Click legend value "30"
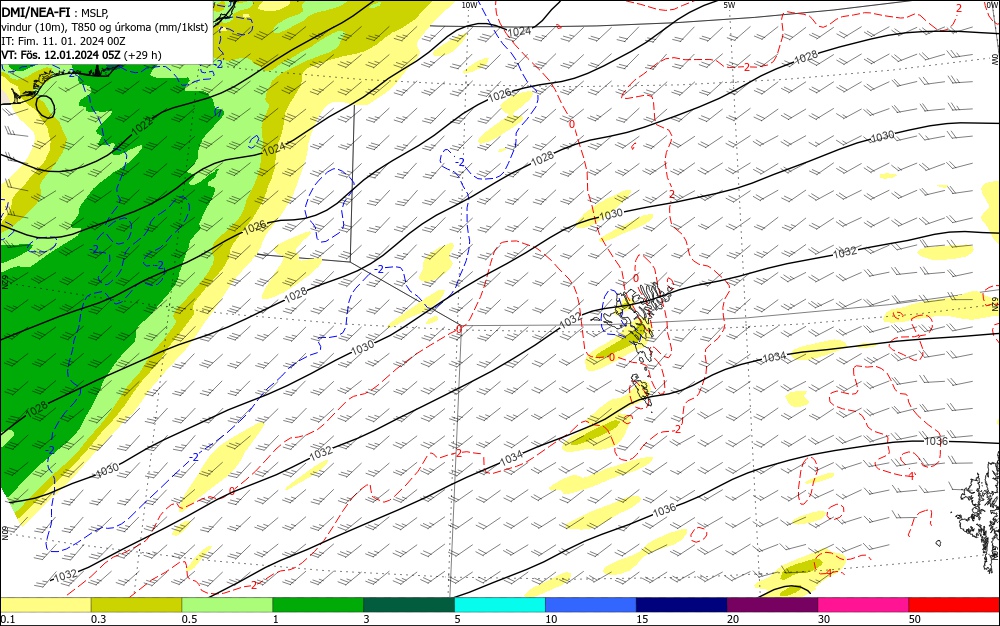Viewport: 1000px width, 626px height. (824, 619)
